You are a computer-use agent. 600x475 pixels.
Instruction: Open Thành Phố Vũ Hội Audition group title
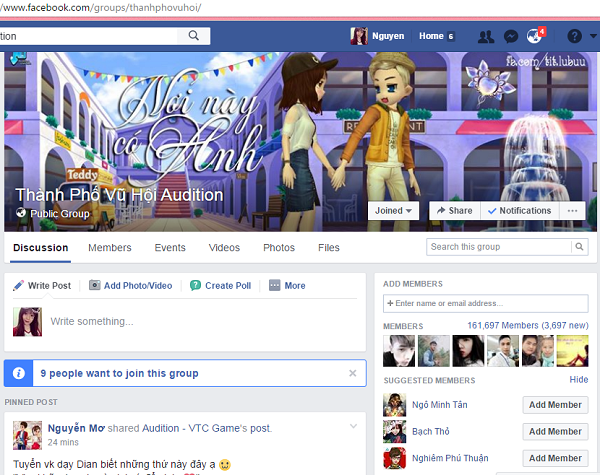click(x=119, y=195)
